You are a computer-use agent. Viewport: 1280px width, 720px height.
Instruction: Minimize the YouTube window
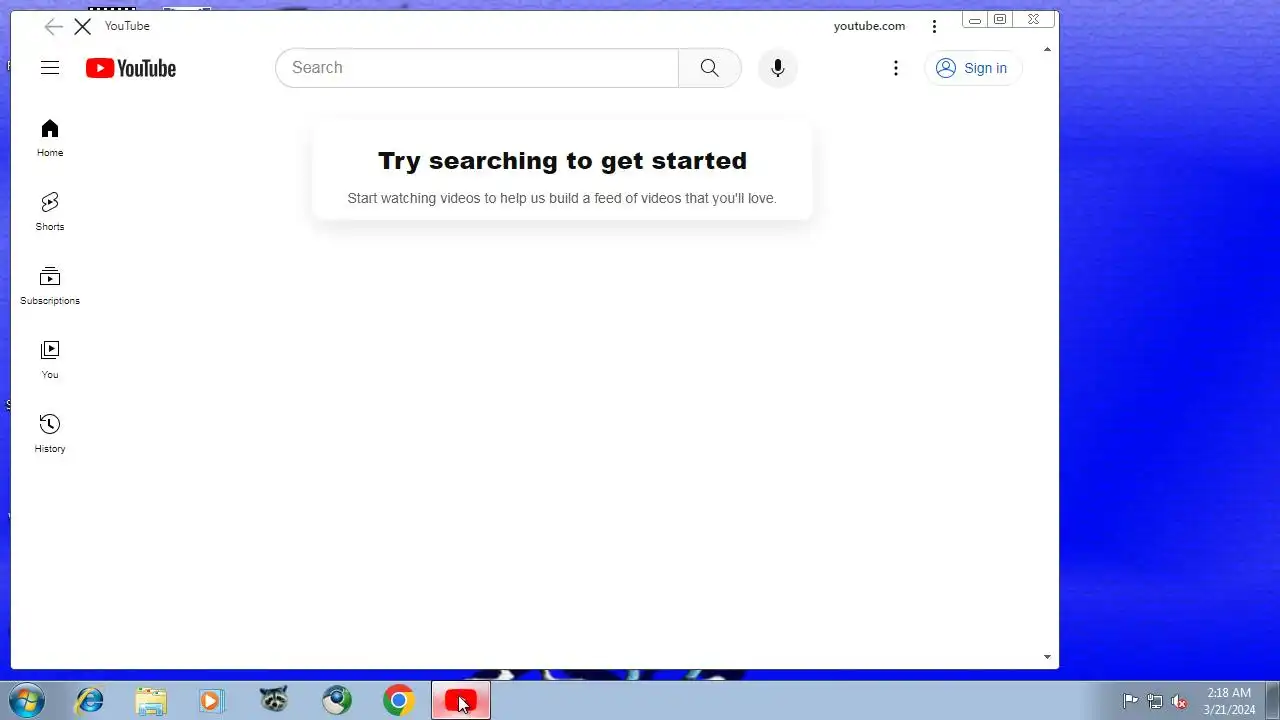pyautogui.click(x=975, y=20)
